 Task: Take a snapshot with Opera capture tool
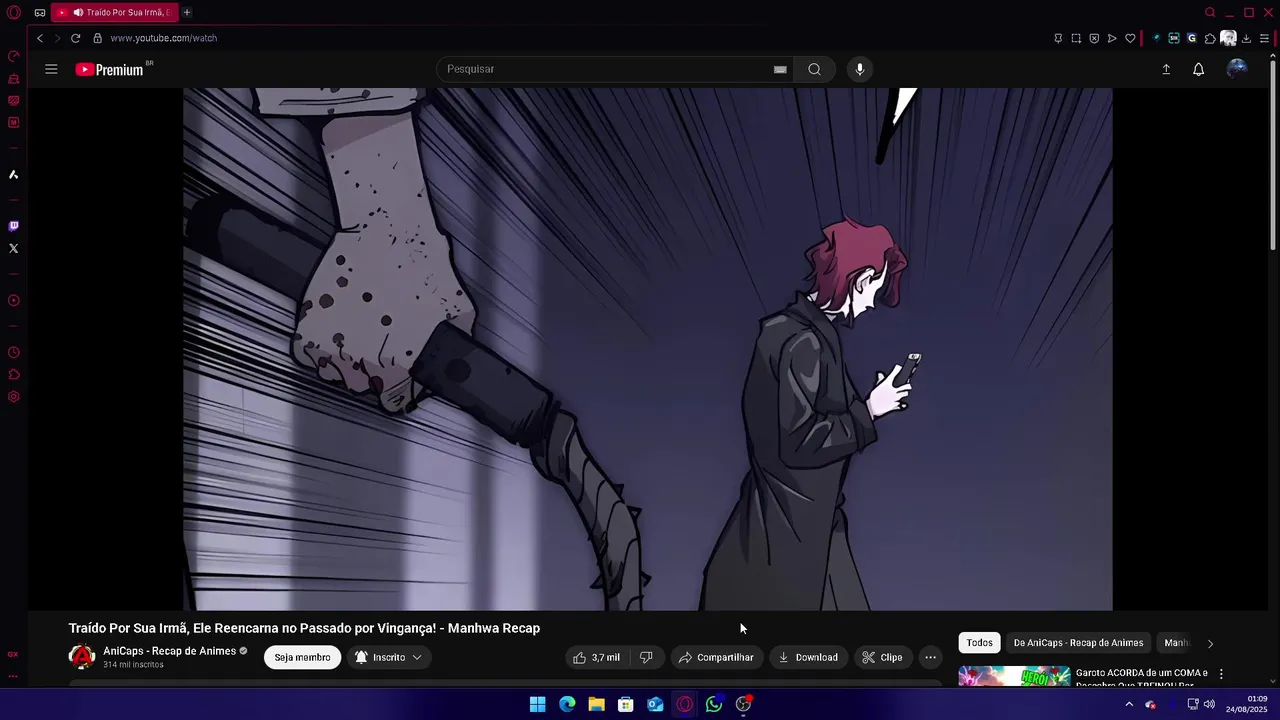coord(1076,38)
